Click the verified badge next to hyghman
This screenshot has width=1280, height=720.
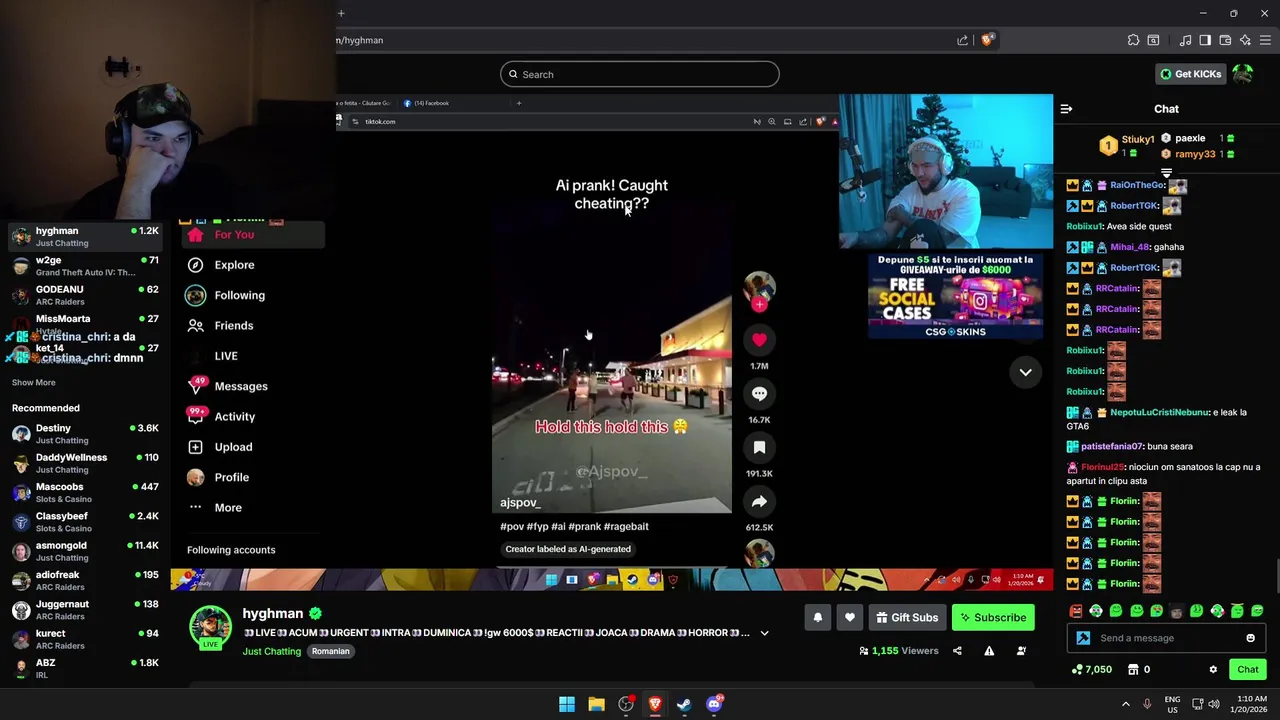315,613
